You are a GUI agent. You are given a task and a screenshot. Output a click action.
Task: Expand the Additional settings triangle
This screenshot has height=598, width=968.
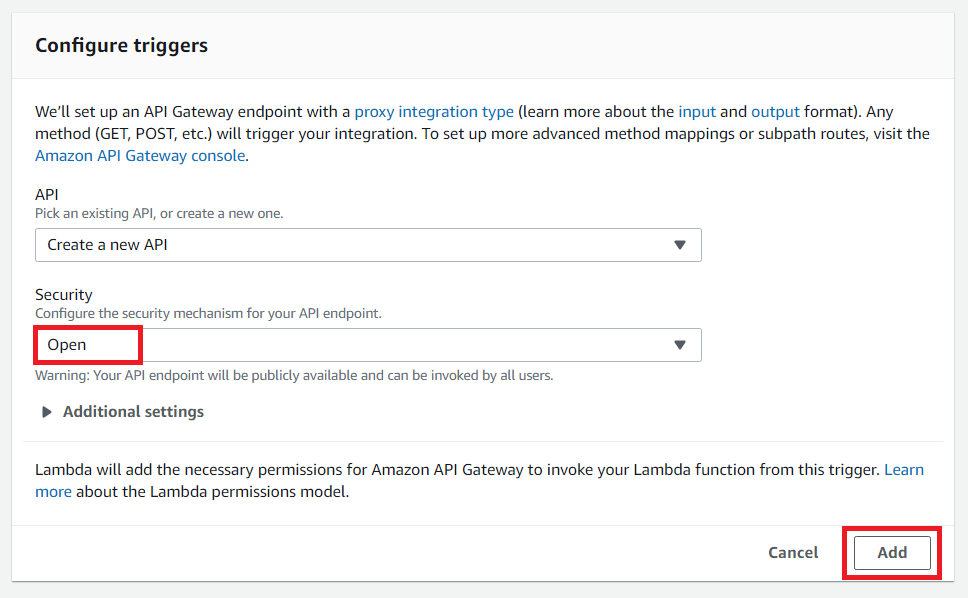tap(47, 412)
